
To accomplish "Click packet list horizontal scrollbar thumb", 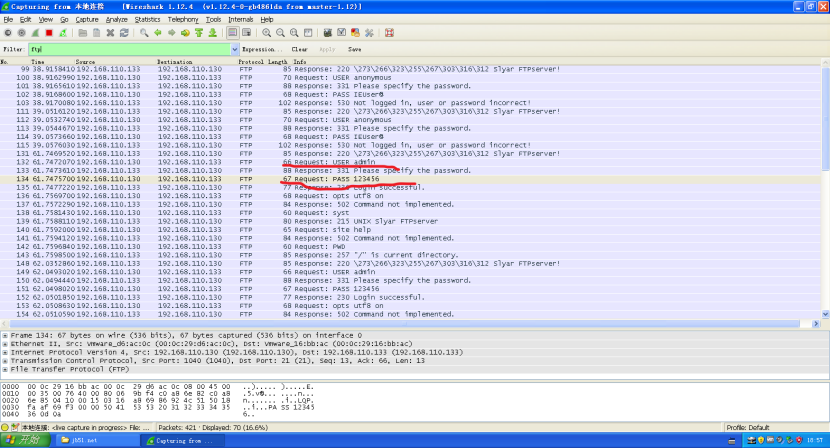I will pos(405,324).
